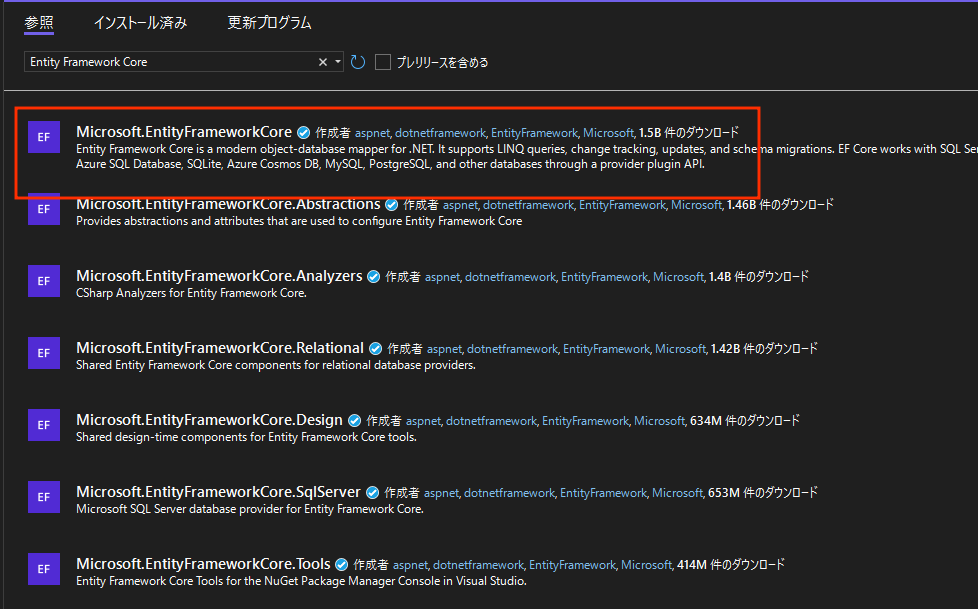Select the EntityFrameworkCore.Design package icon
The width and height of the screenshot is (978, 609).
tap(44, 425)
